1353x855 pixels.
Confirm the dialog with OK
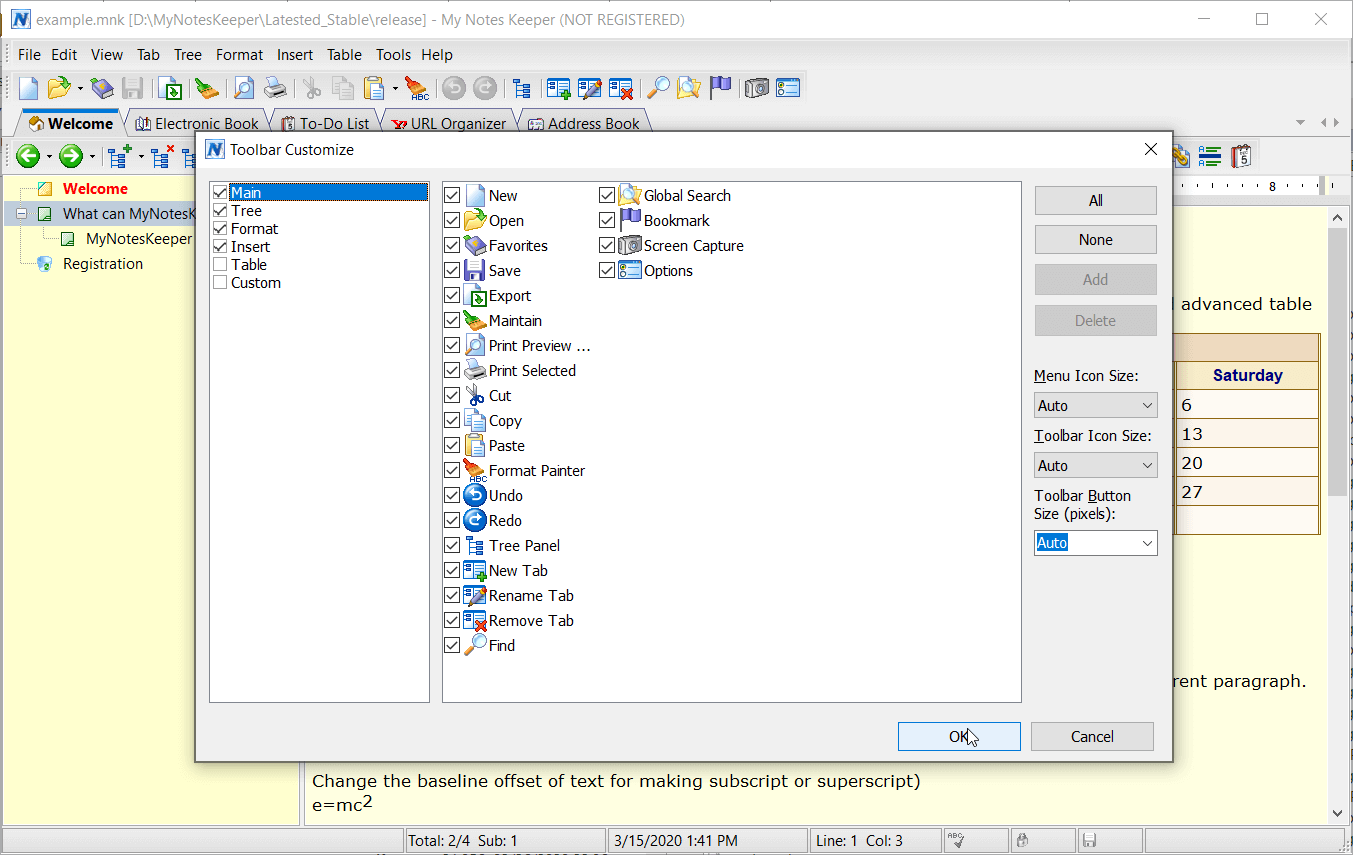coord(959,737)
